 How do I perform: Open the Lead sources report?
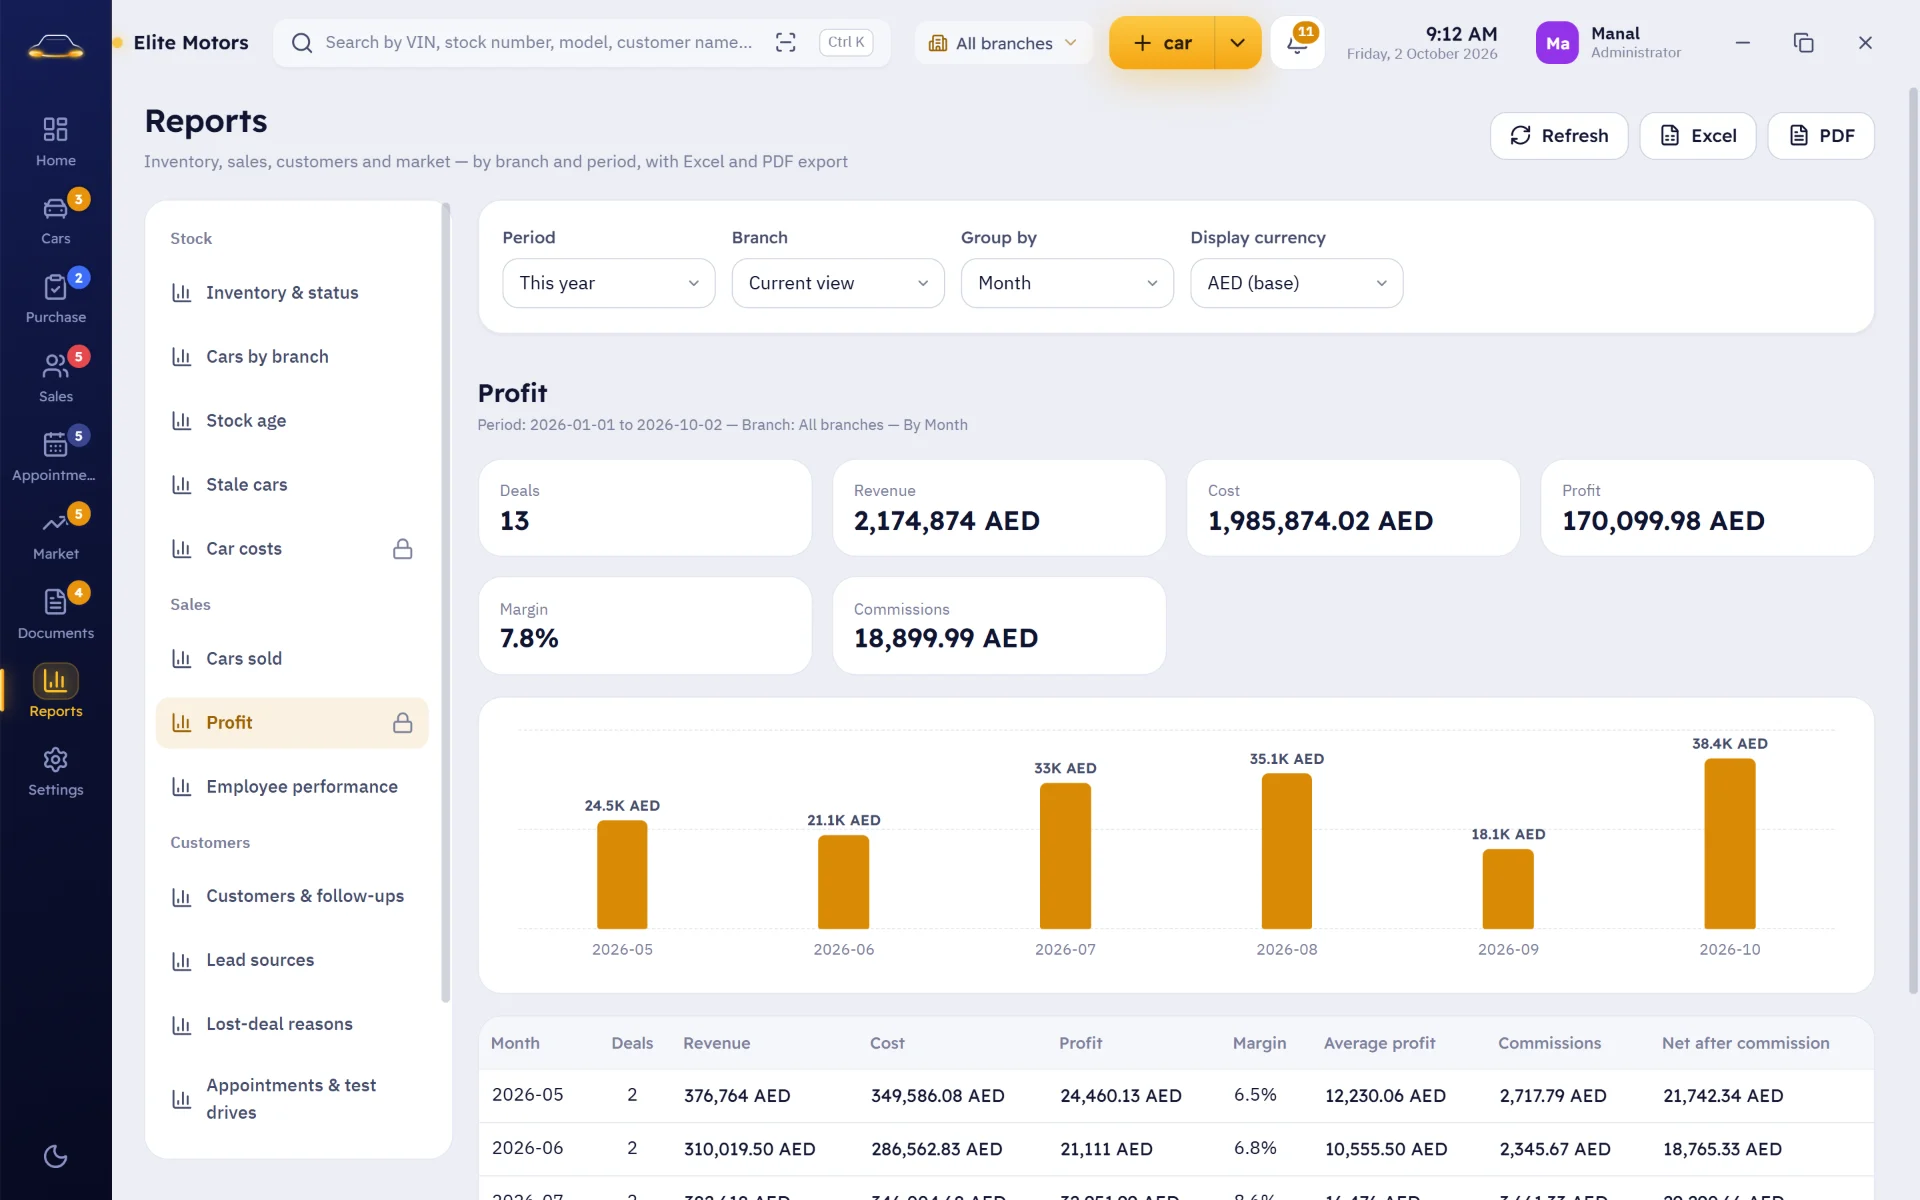tap(292, 960)
